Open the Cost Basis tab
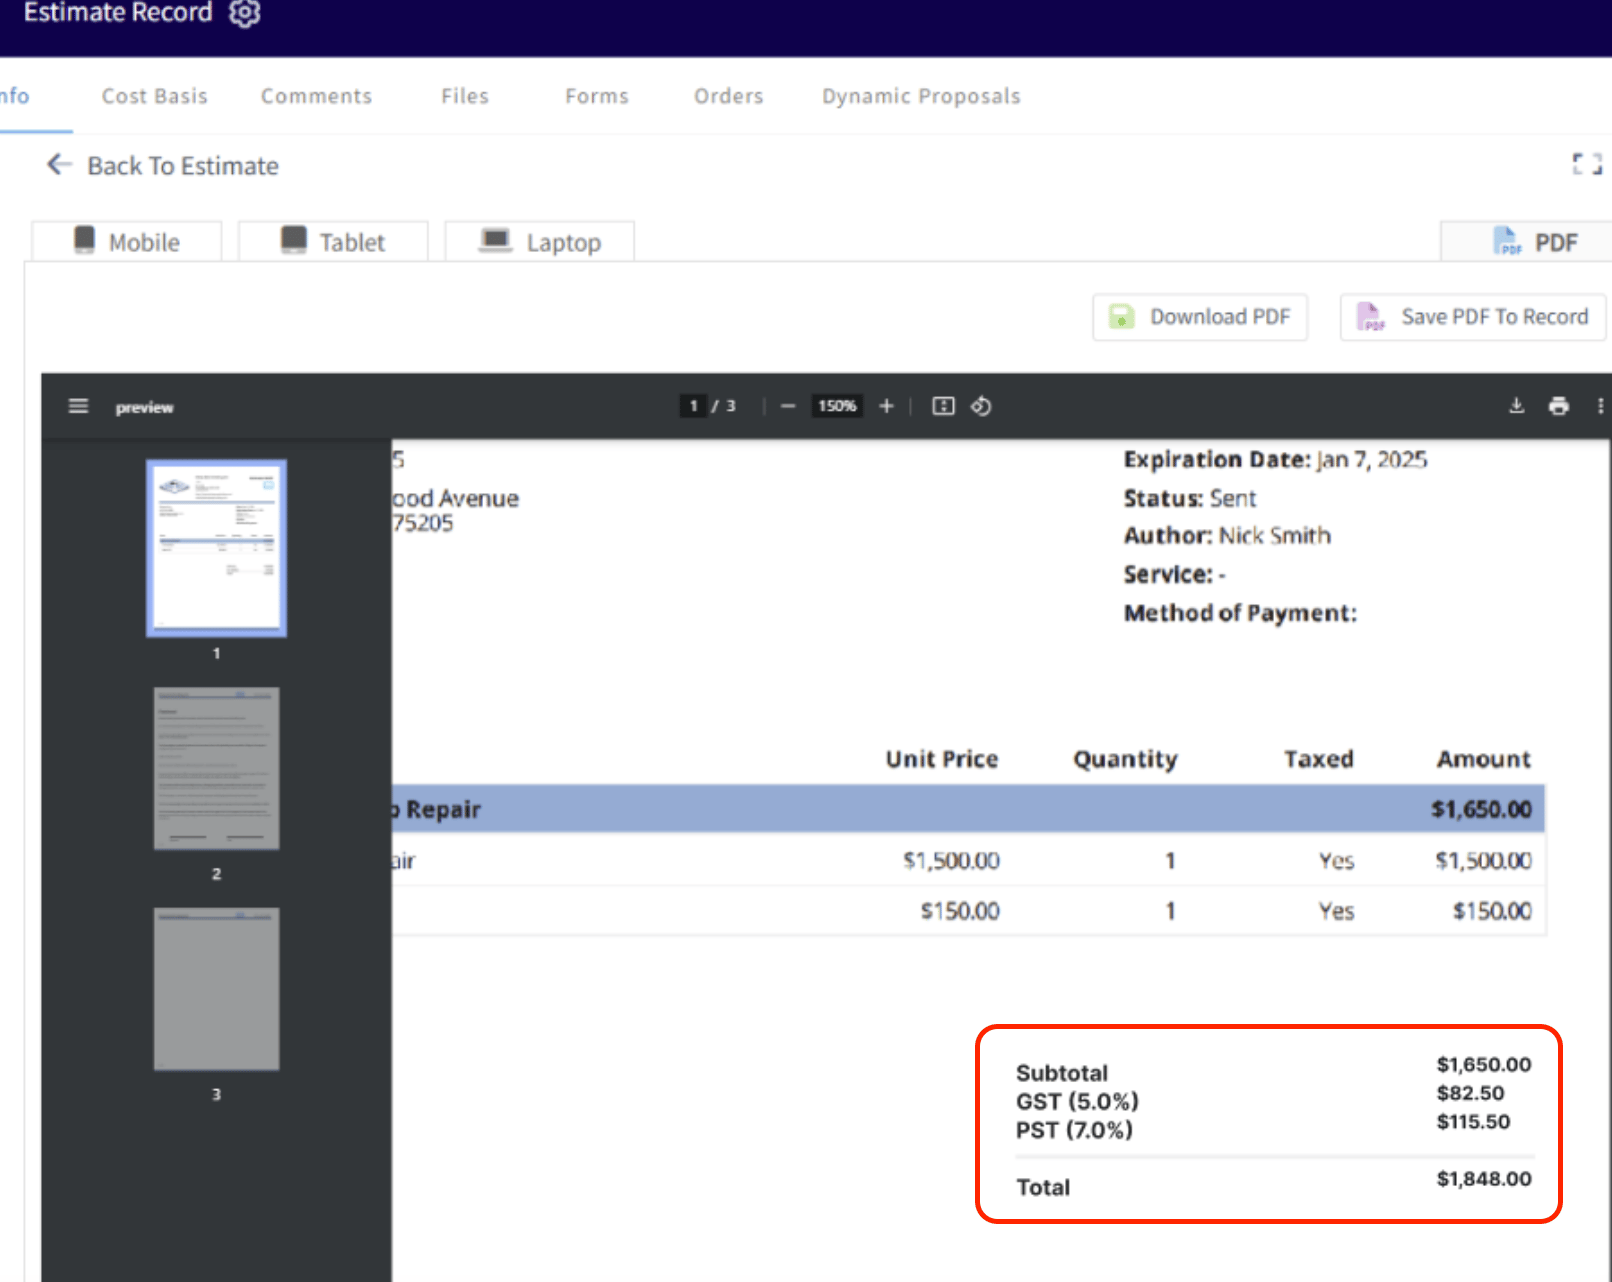 [x=155, y=96]
